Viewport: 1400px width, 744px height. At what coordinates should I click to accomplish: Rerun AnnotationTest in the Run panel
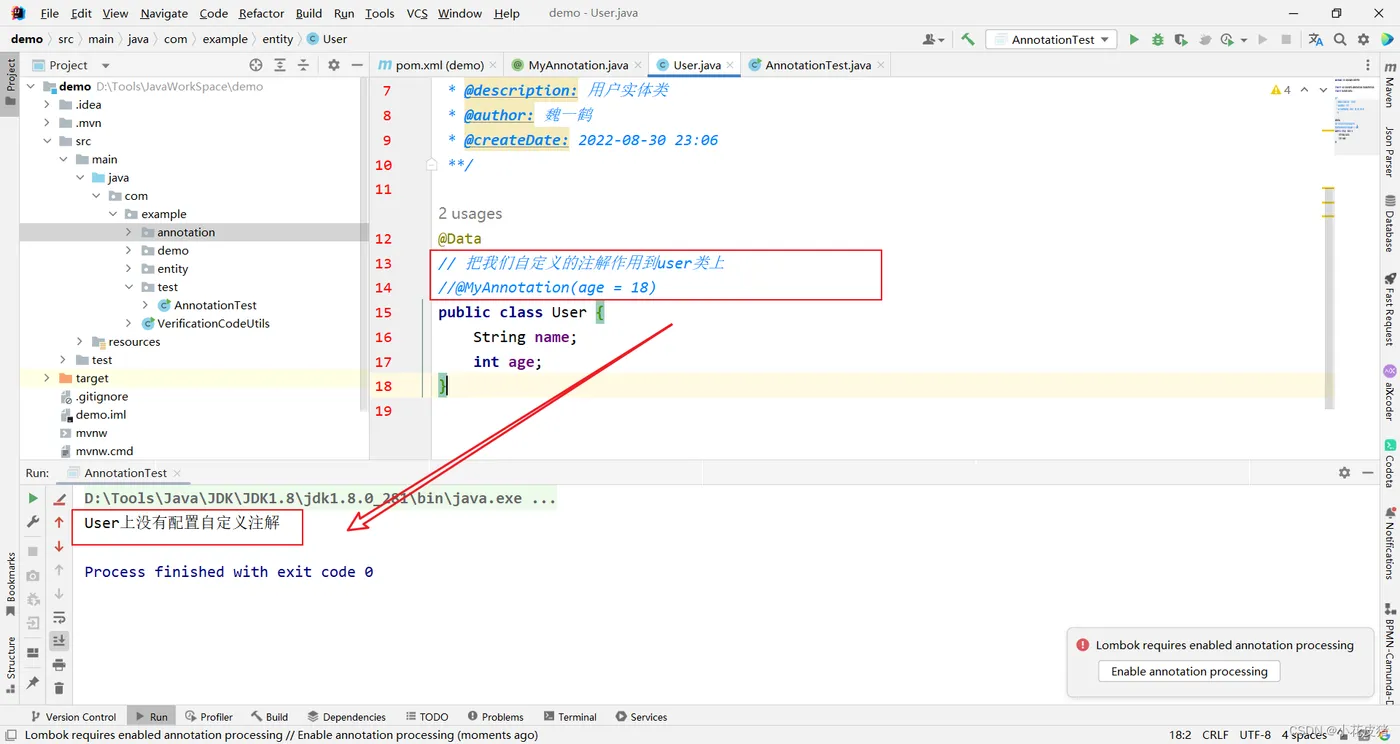pos(33,498)
